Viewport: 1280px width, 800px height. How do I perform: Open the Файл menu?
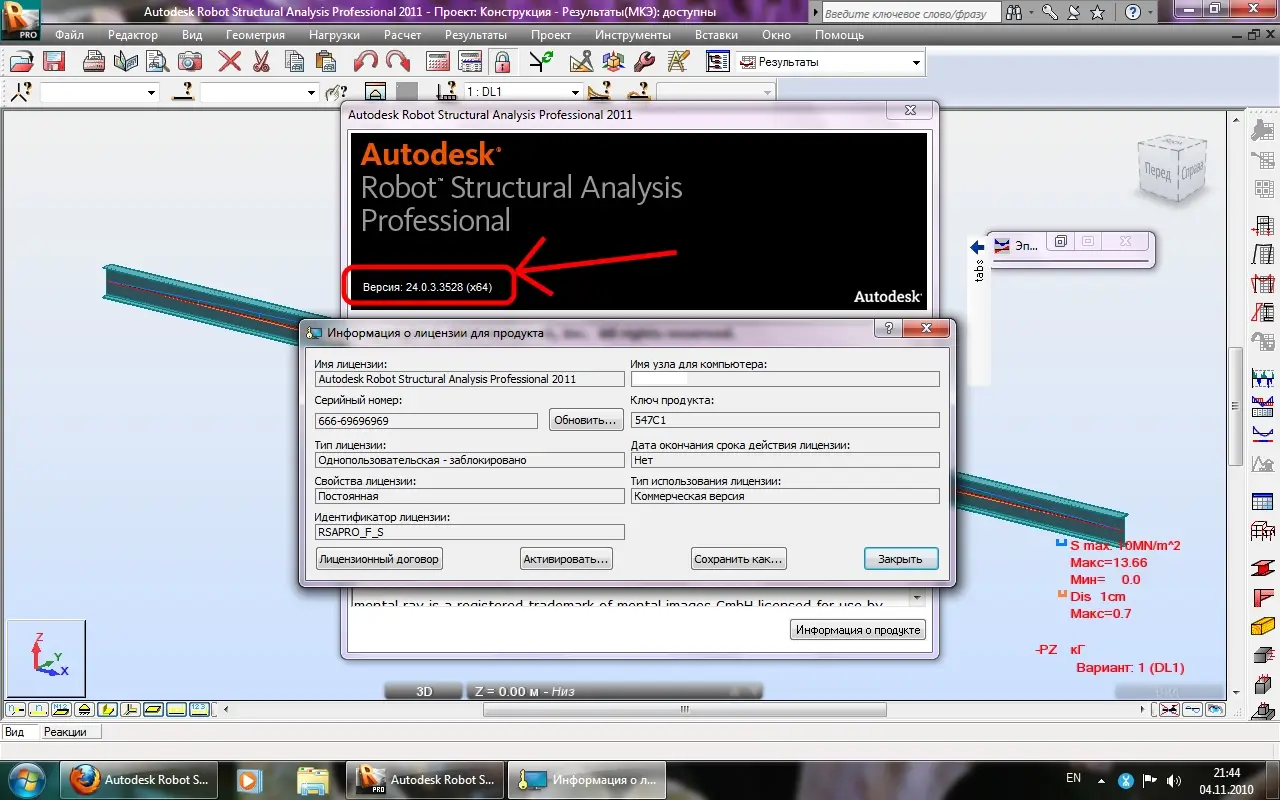tap(70, 35)
